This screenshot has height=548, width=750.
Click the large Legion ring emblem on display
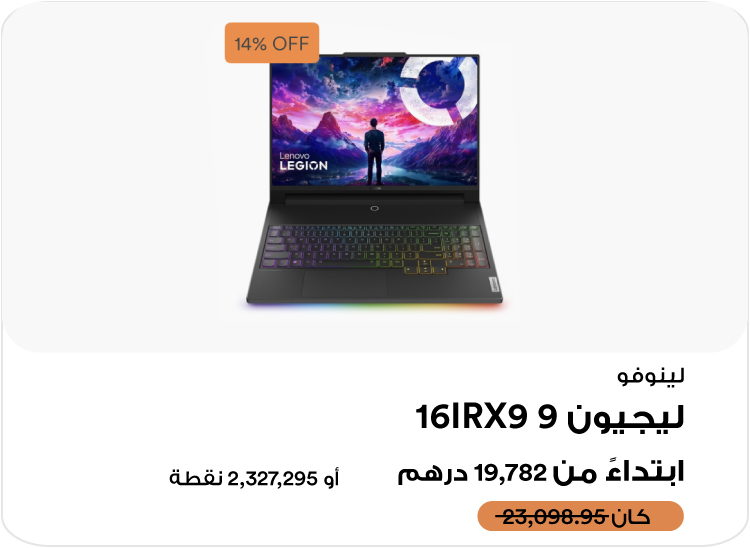click(439, 89)
